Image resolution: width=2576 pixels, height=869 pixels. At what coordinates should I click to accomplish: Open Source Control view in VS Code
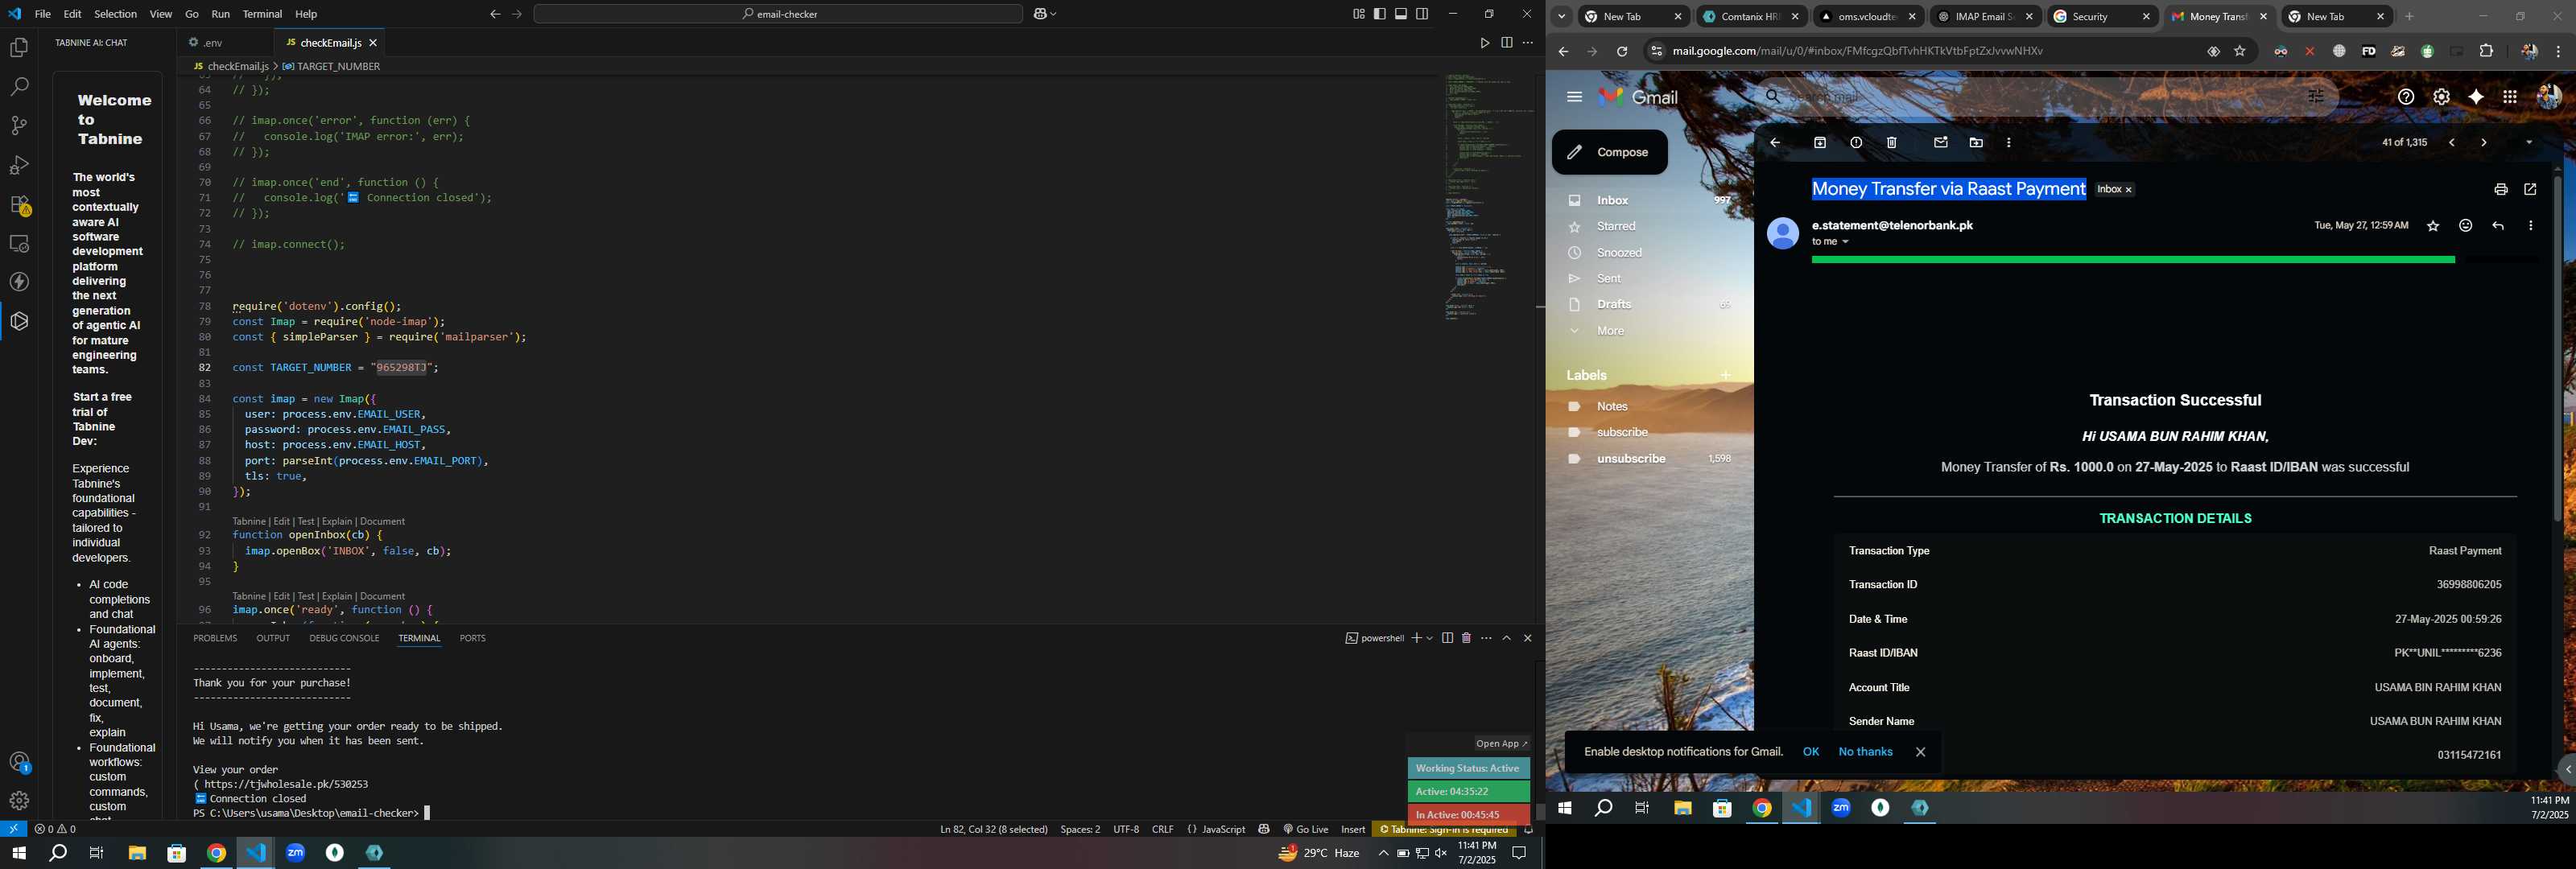(x=19, y=126)
